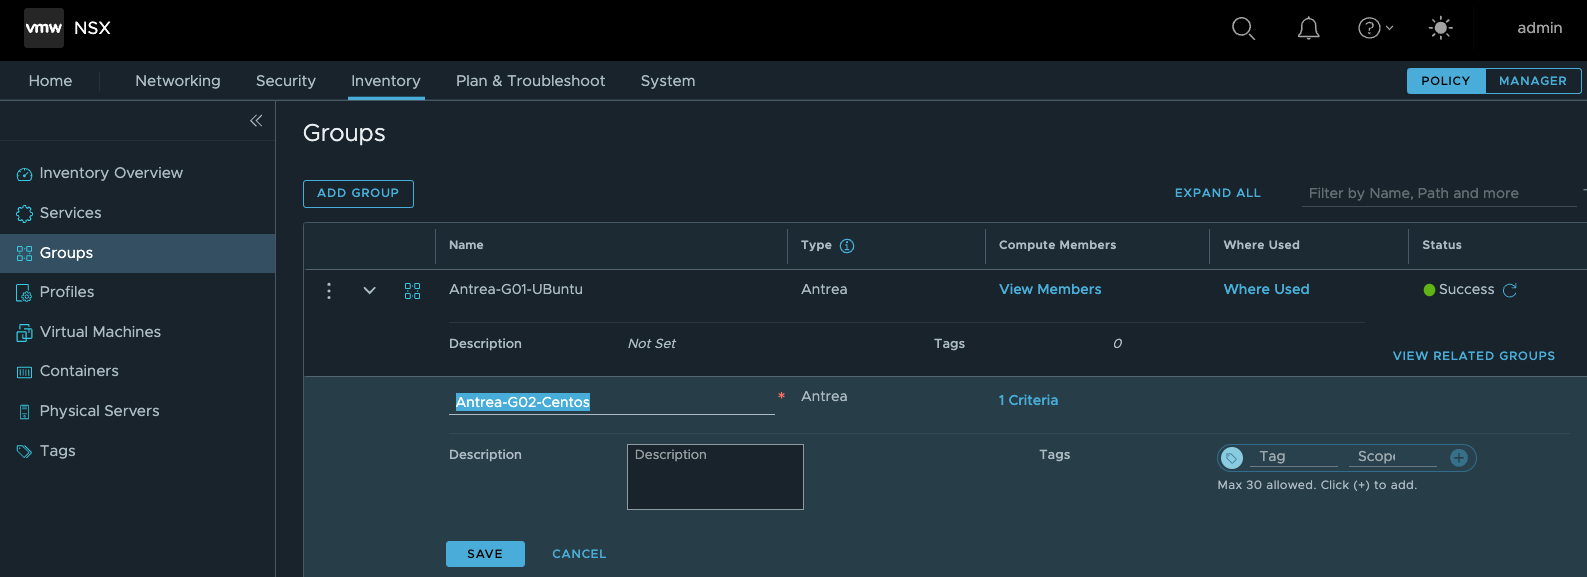Open the admin user menu

click(x=1539, y=28)
